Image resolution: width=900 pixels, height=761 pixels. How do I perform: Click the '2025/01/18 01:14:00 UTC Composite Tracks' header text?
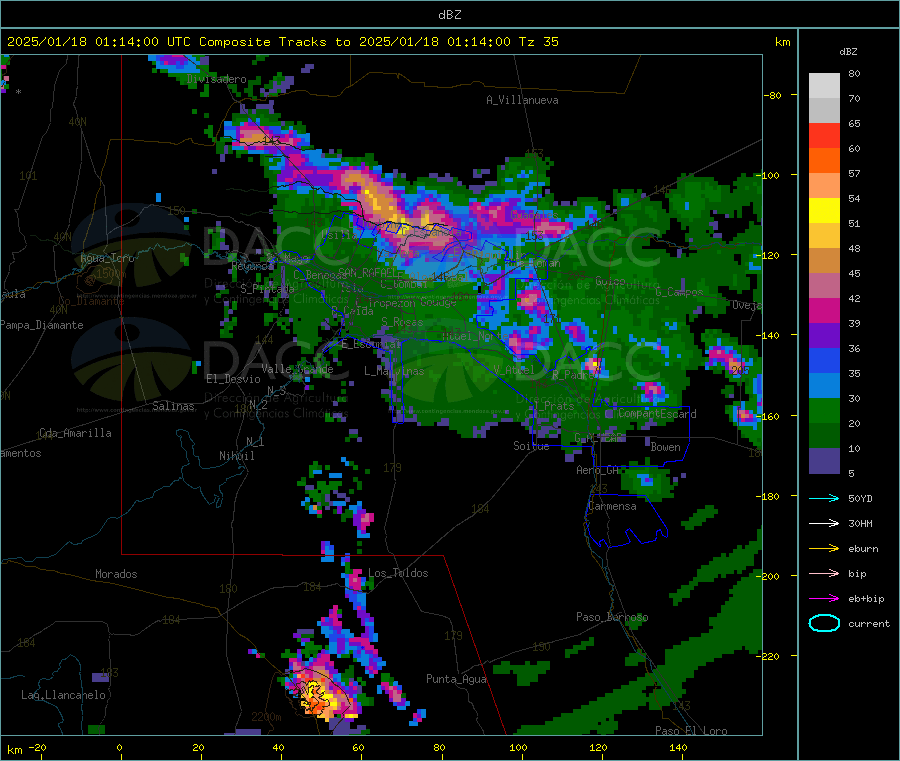pos(166,42)
